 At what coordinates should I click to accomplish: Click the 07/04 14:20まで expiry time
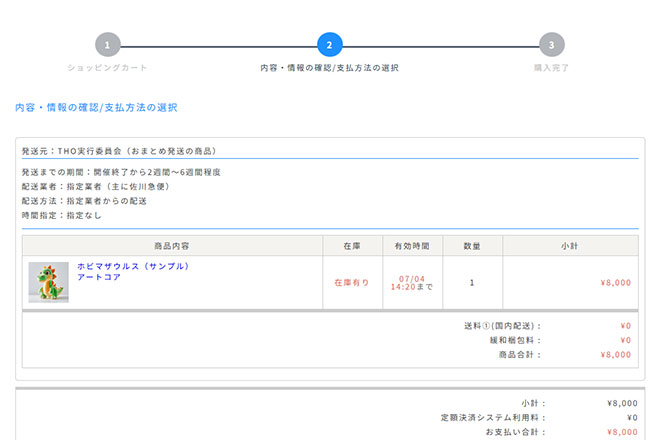(x=412, y=283)
